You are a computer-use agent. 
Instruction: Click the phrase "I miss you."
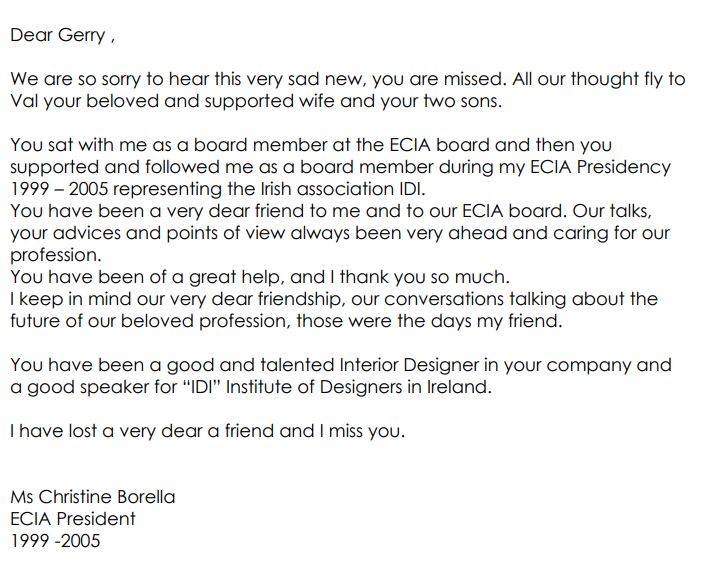[x=362, y=431]
